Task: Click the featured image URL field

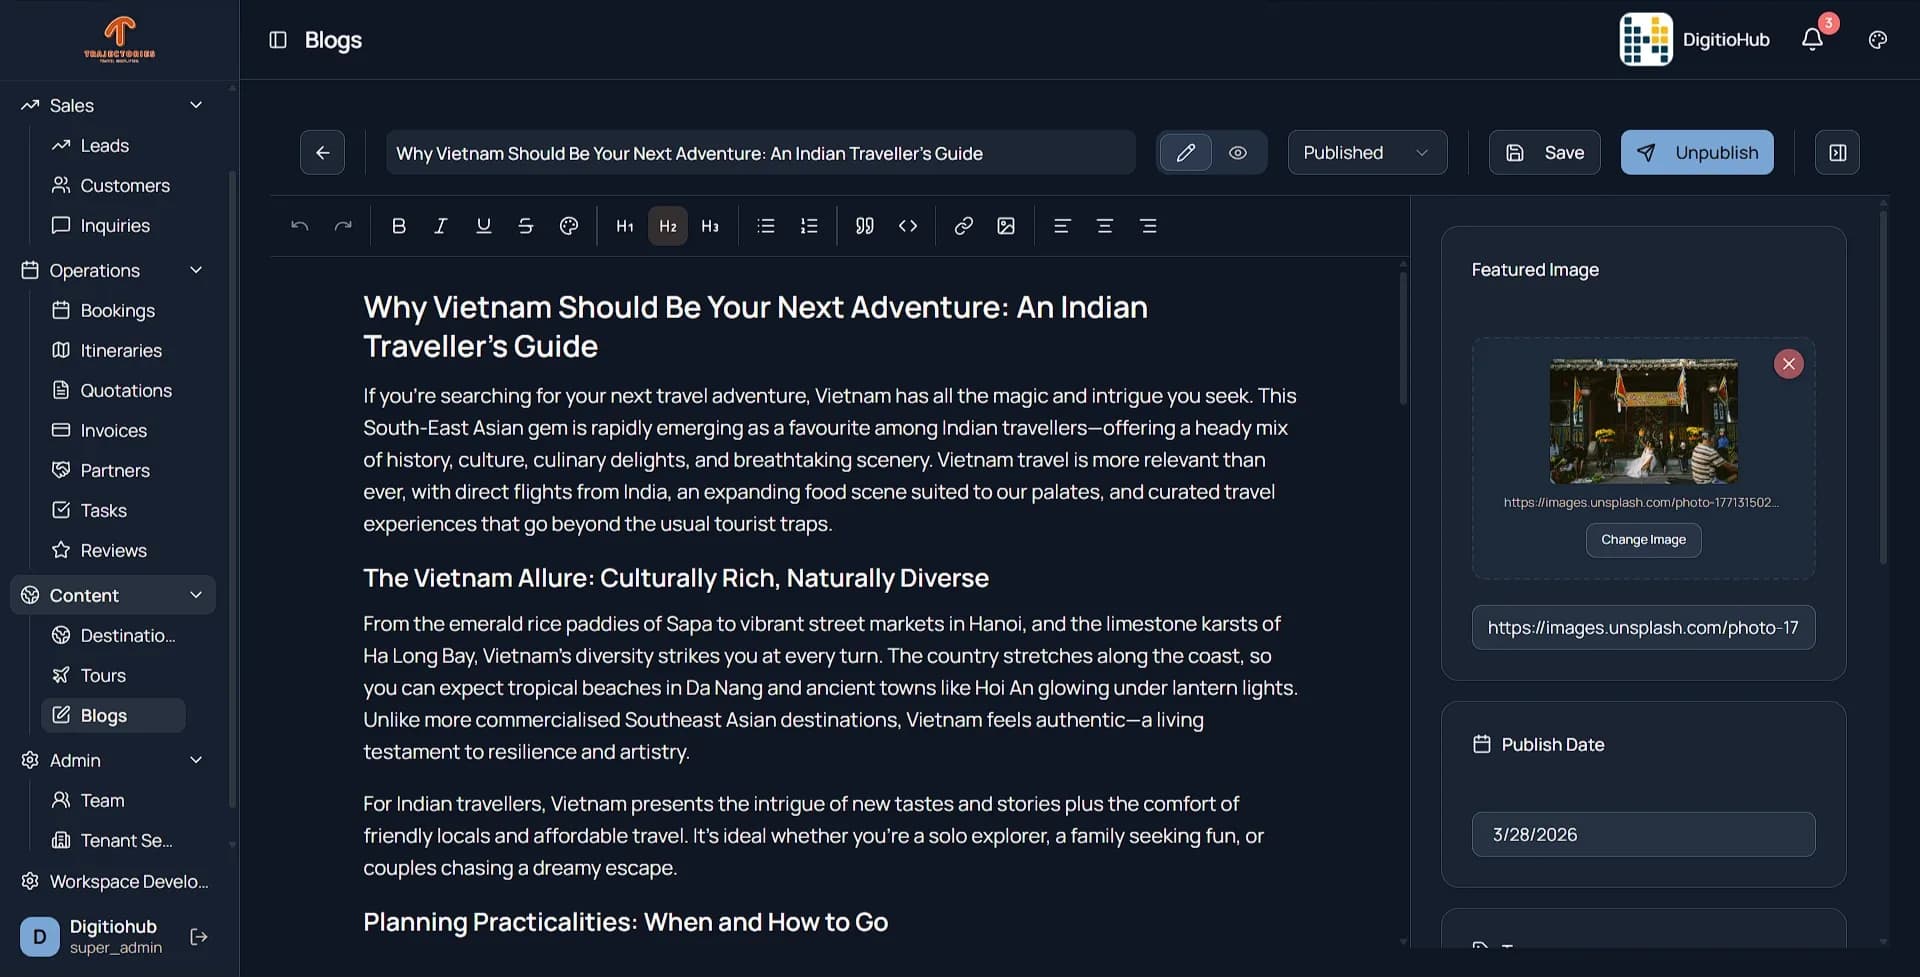Action: (1643, 627)
